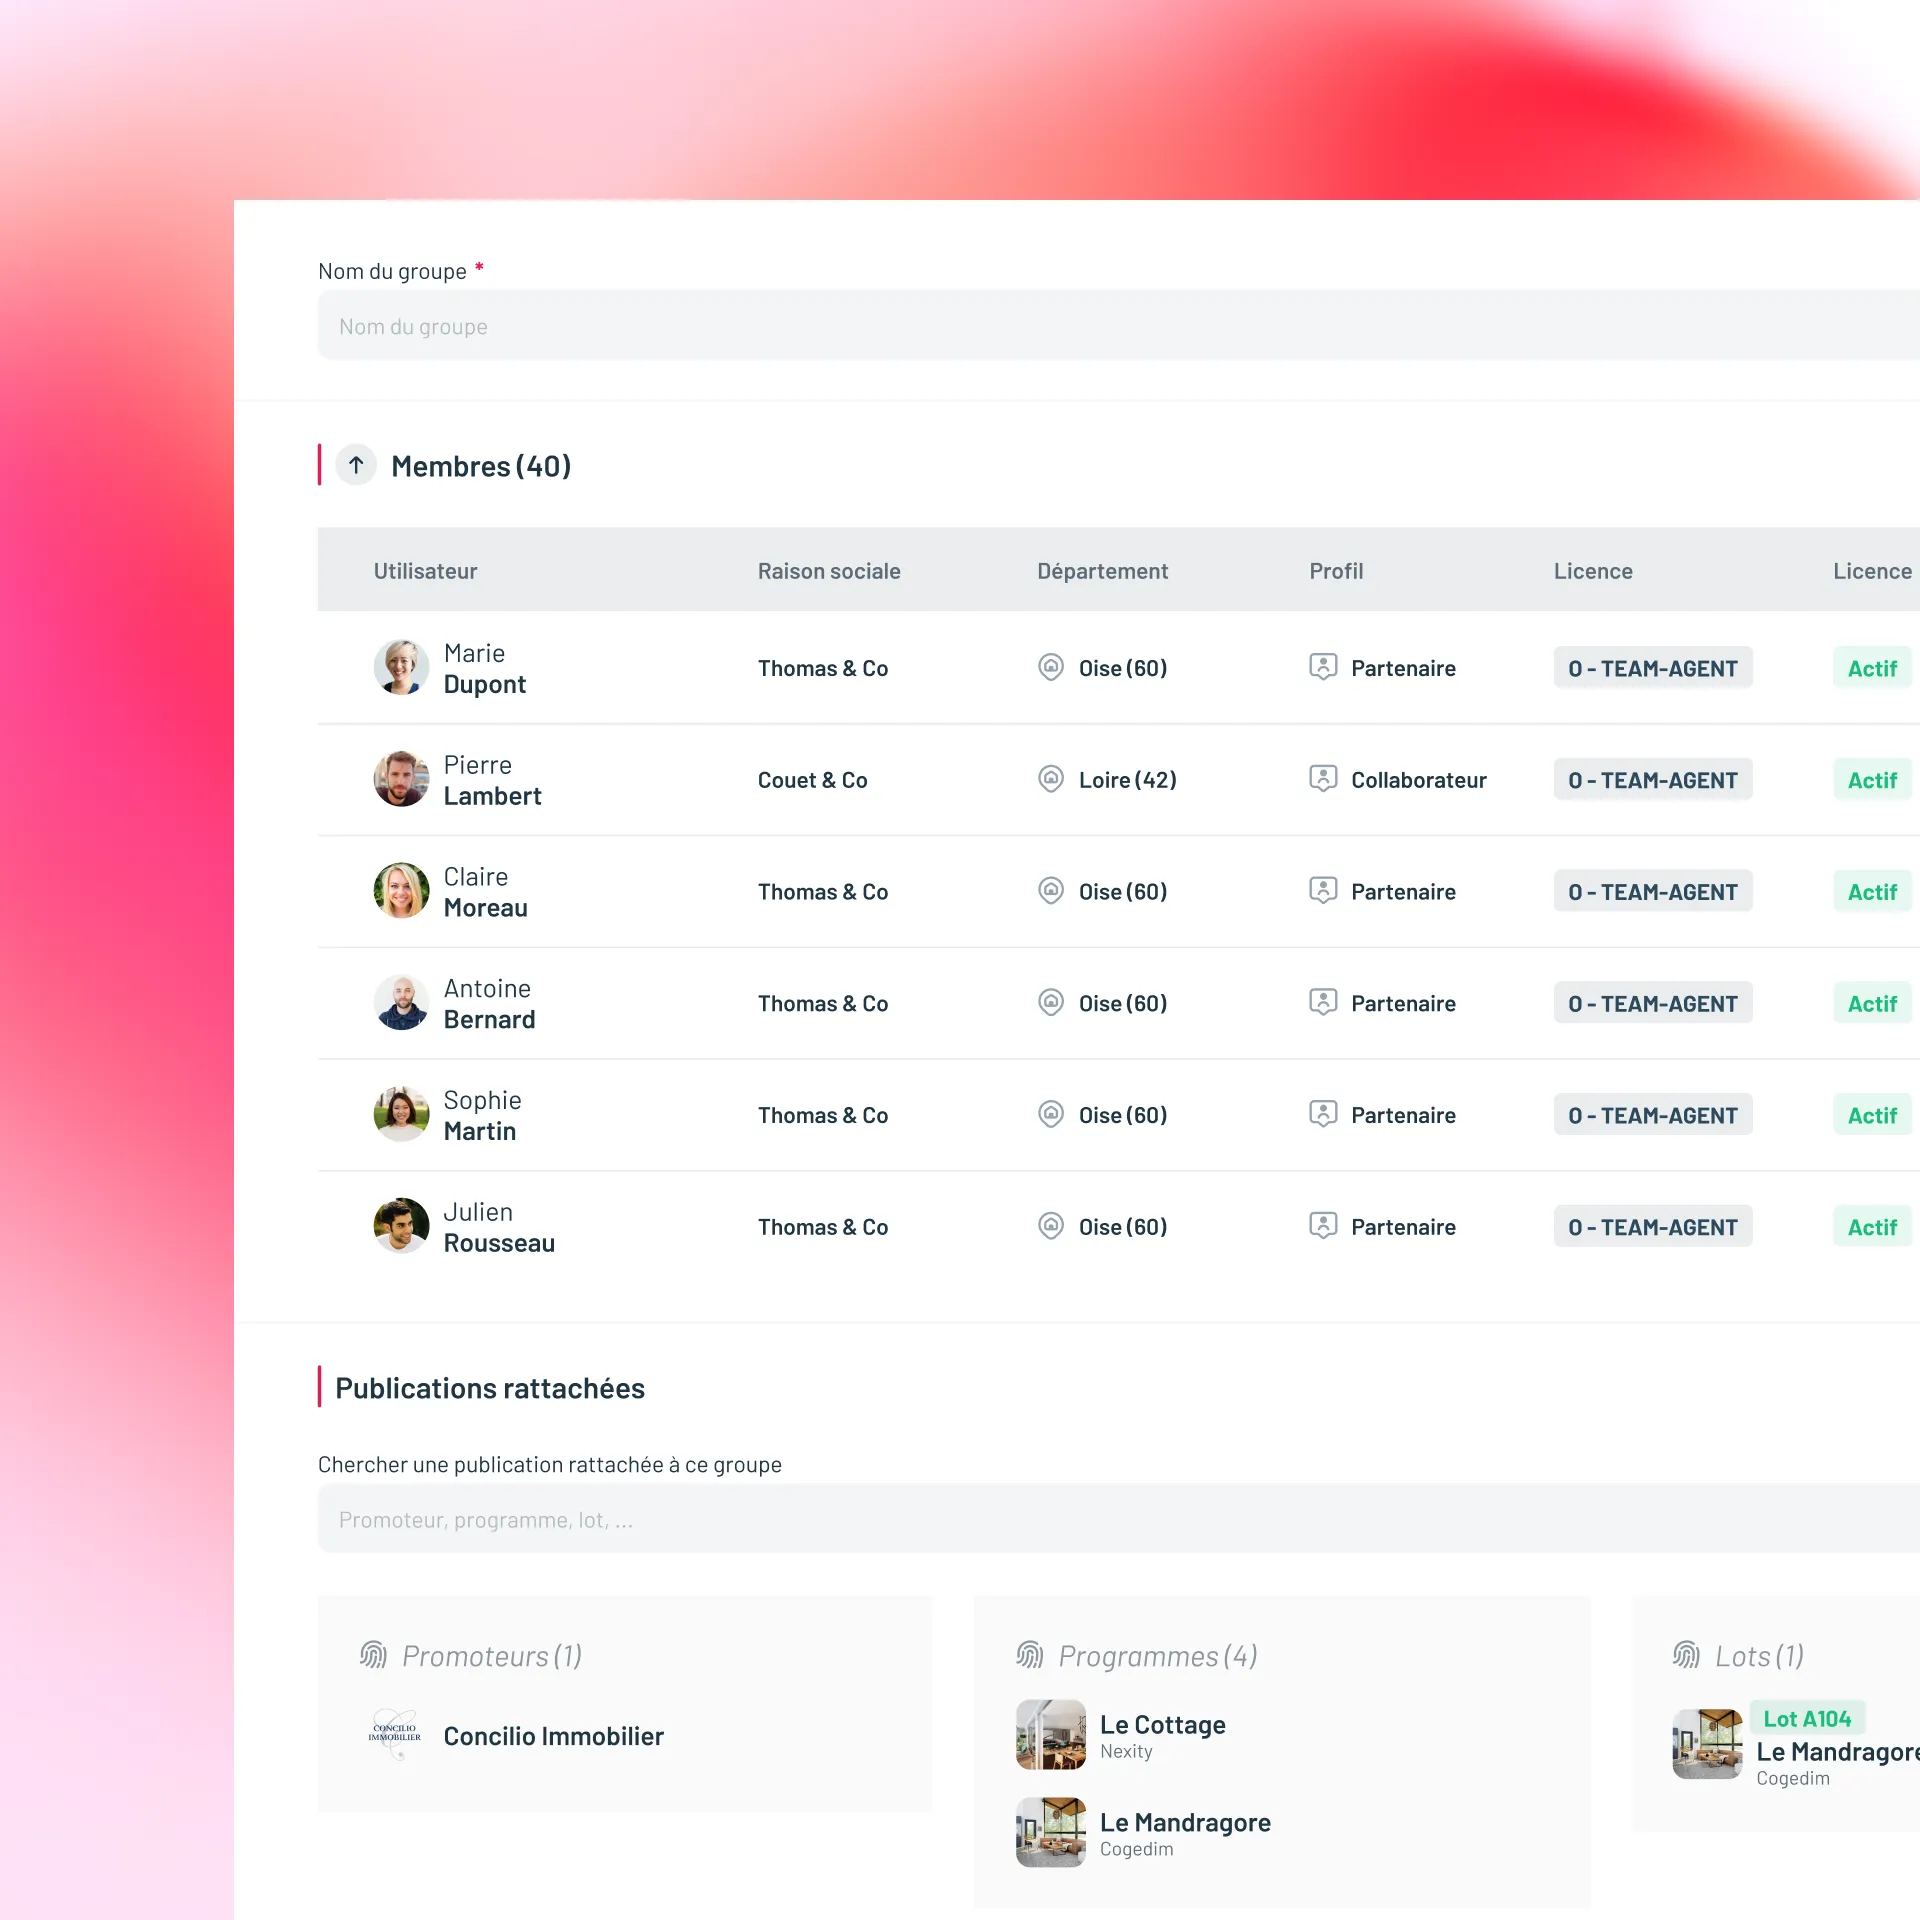Sort by the Département column header
The width and height of the screenshot is (1920, 1920).
tap(1102, 571)
